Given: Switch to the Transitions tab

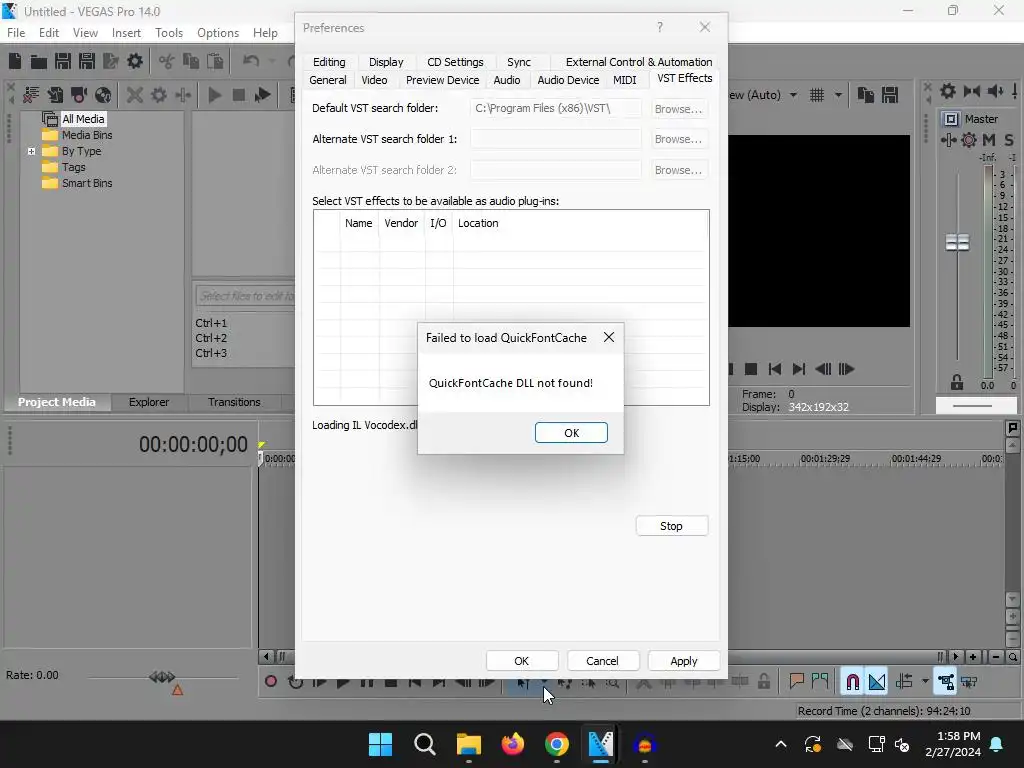Looking at the screenshot, I should [x=234, y=402].
